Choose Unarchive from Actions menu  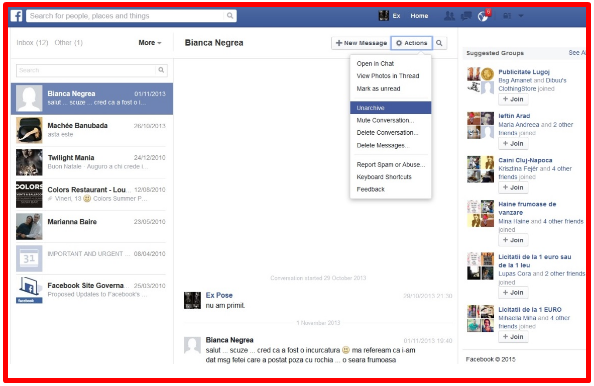[x=390, y=108]
